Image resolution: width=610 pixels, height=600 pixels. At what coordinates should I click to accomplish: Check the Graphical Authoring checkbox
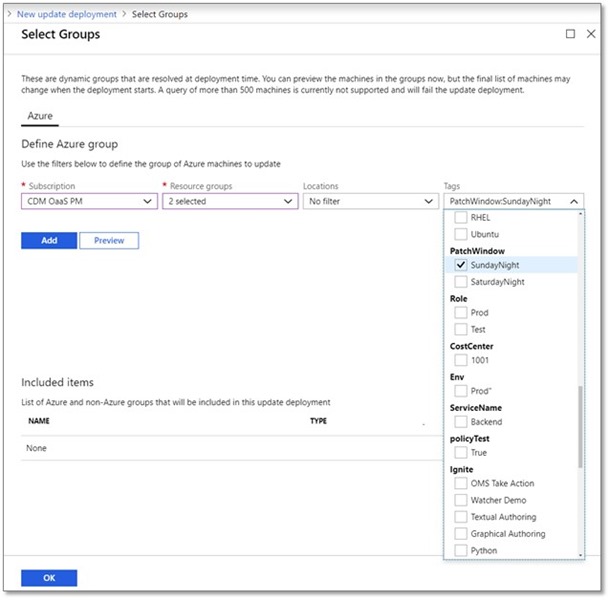point(461,533)
